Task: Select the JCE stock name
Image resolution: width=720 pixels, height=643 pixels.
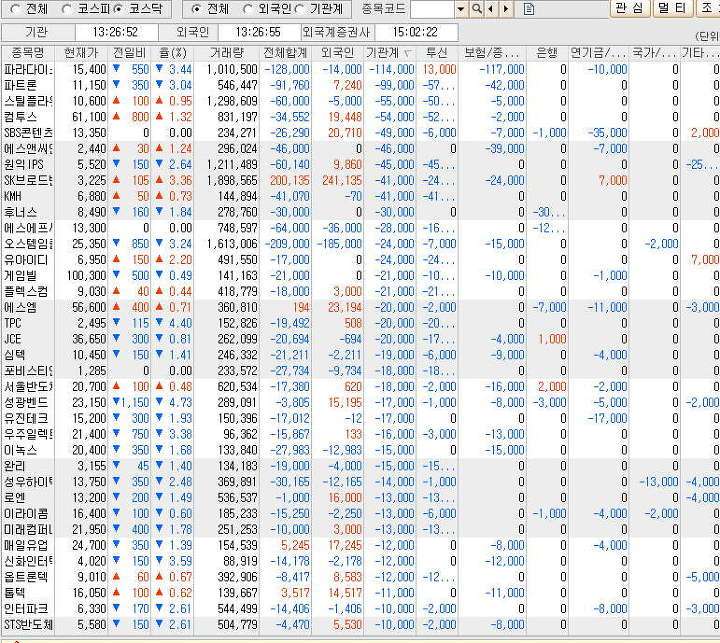Action: [12, 339]
